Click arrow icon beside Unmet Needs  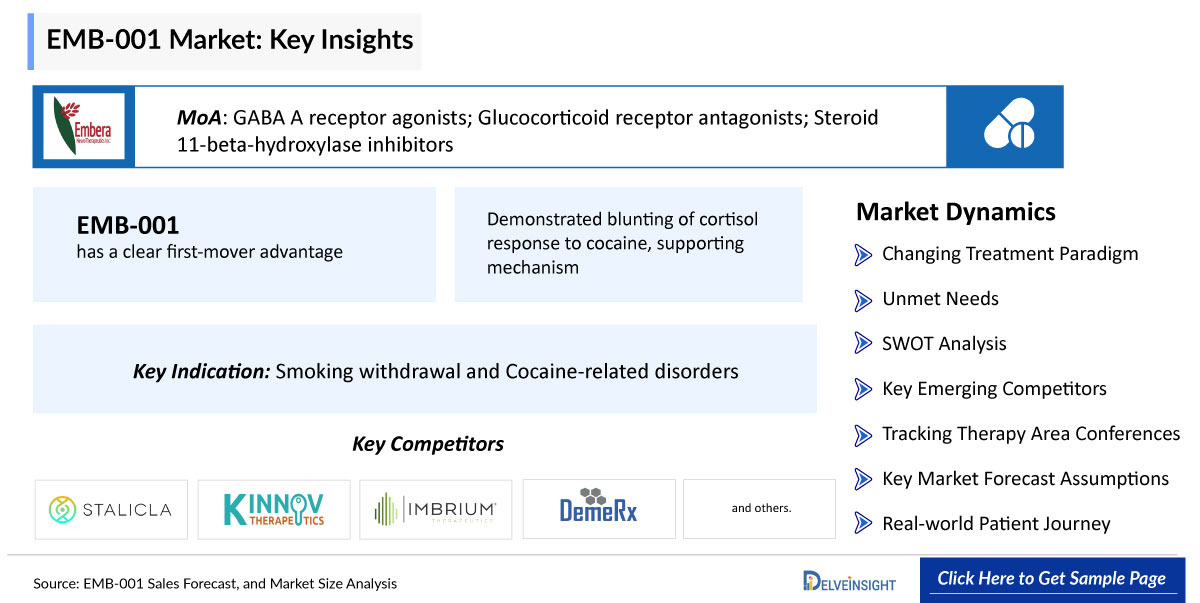point(863,299)
